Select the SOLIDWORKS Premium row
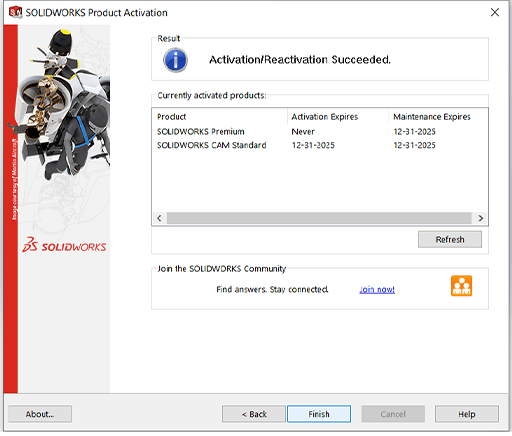The width and height of the screenshot is (512, 436). point(320,132)
